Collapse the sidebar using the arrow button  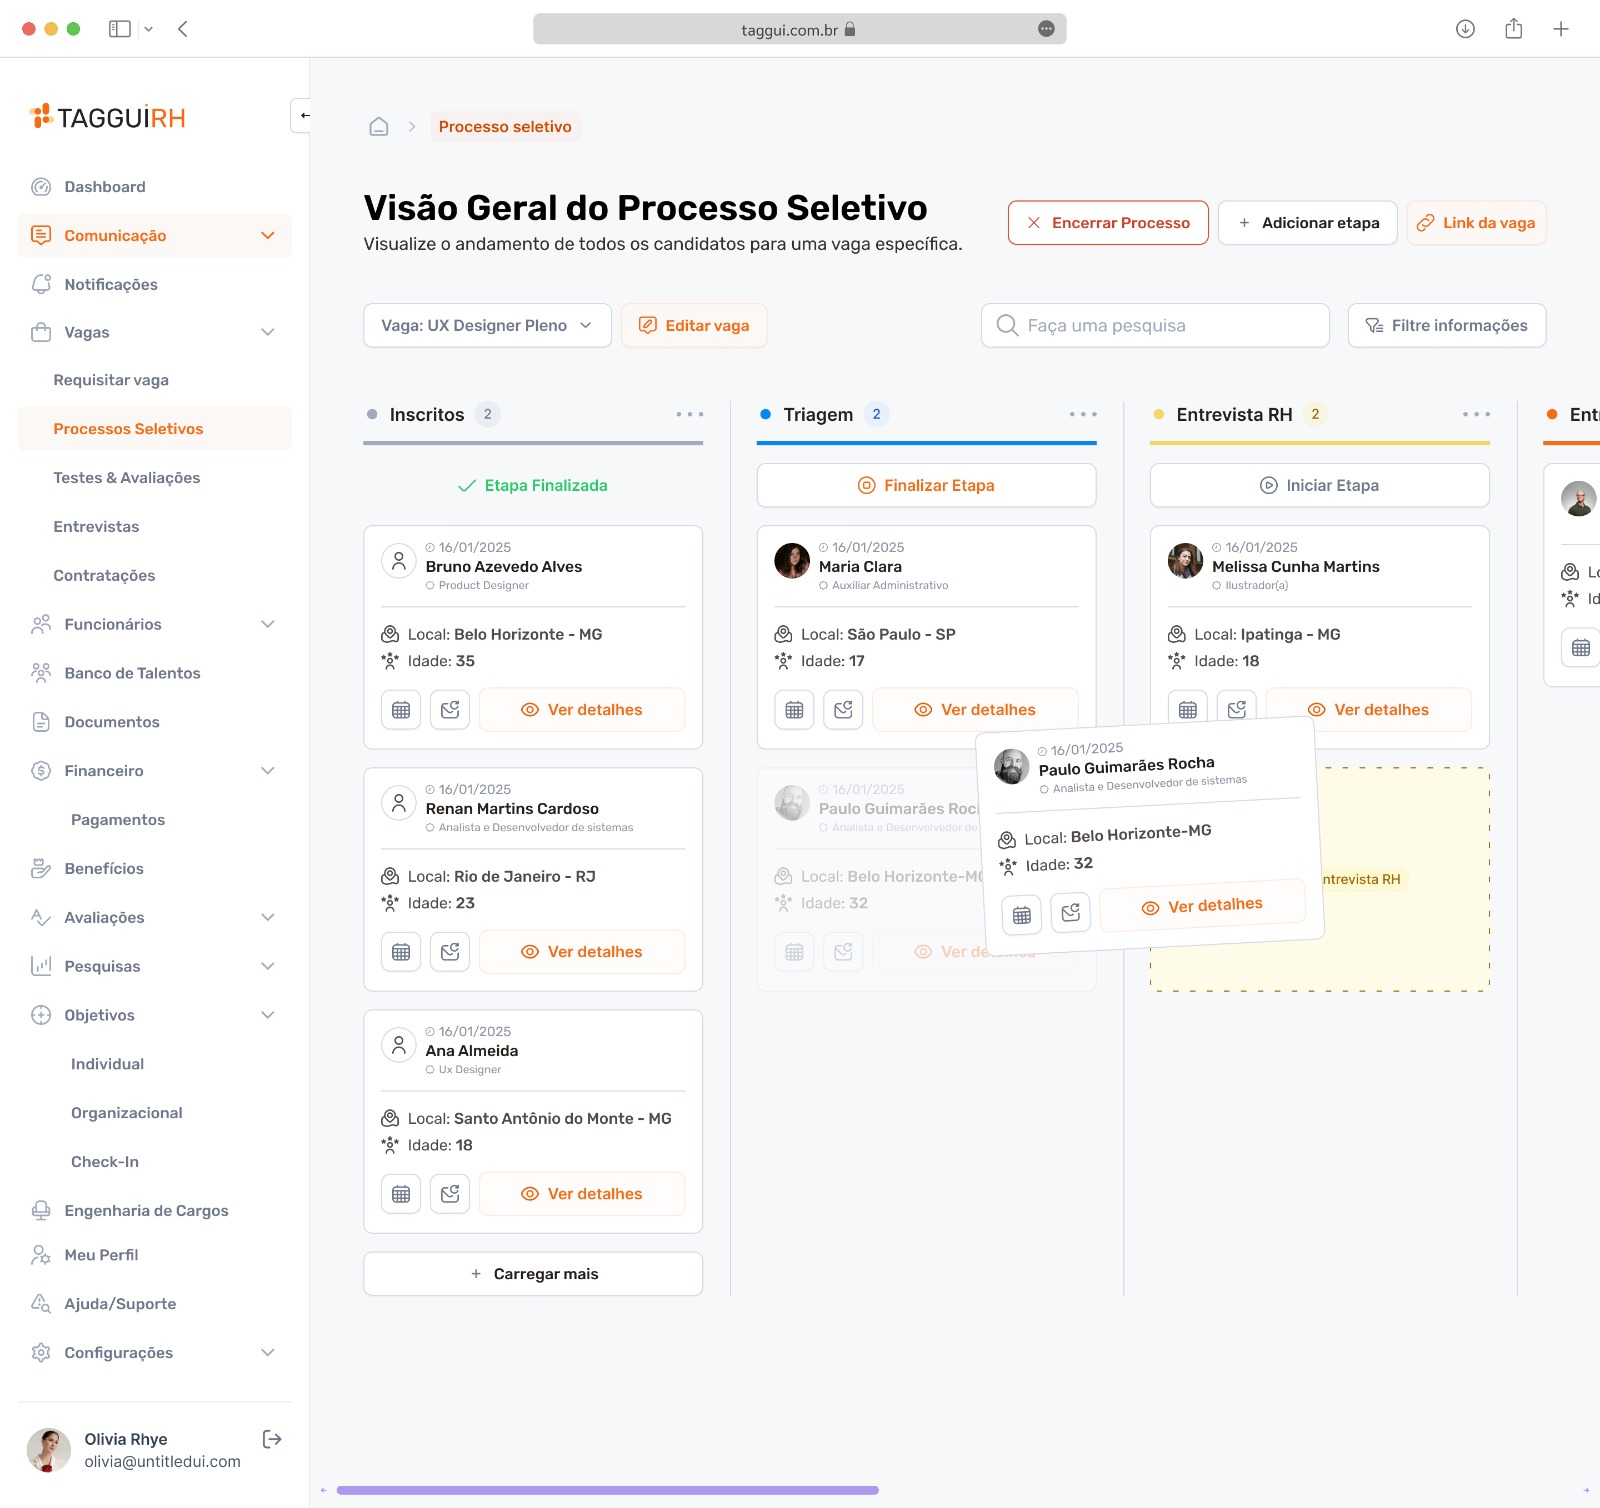click(305, 114)
